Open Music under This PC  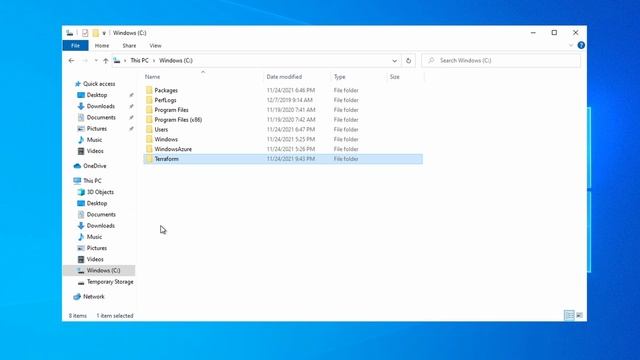(x=94, y=237)
